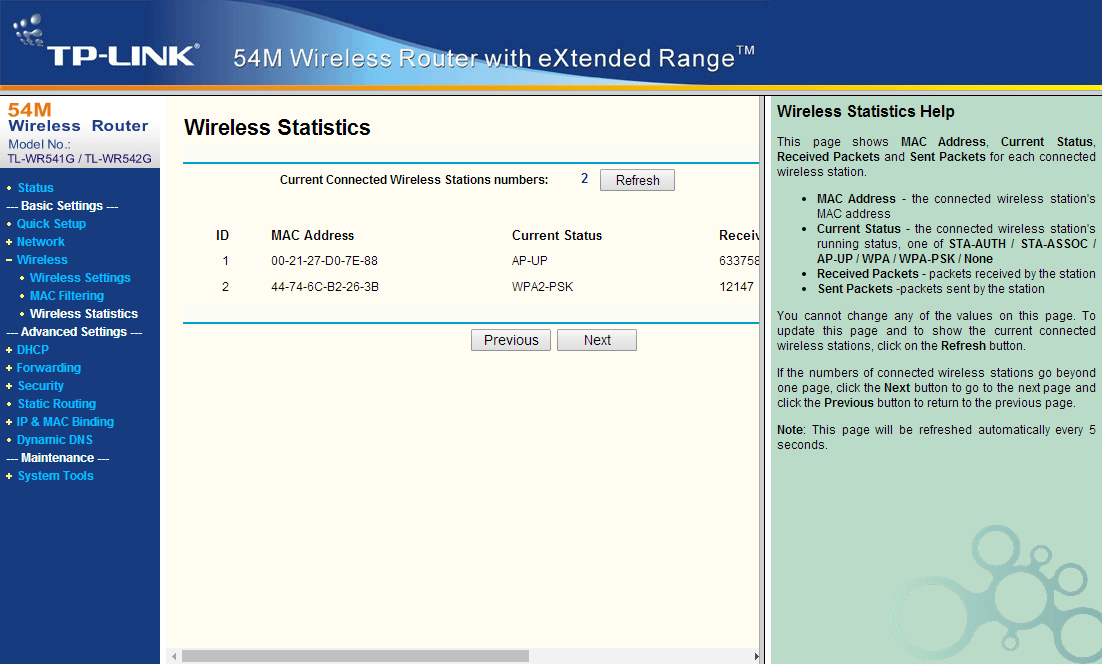Click the Wireless Statistics Help heading
Viewport: 1102px width, 664px height.
coord(866,111)
